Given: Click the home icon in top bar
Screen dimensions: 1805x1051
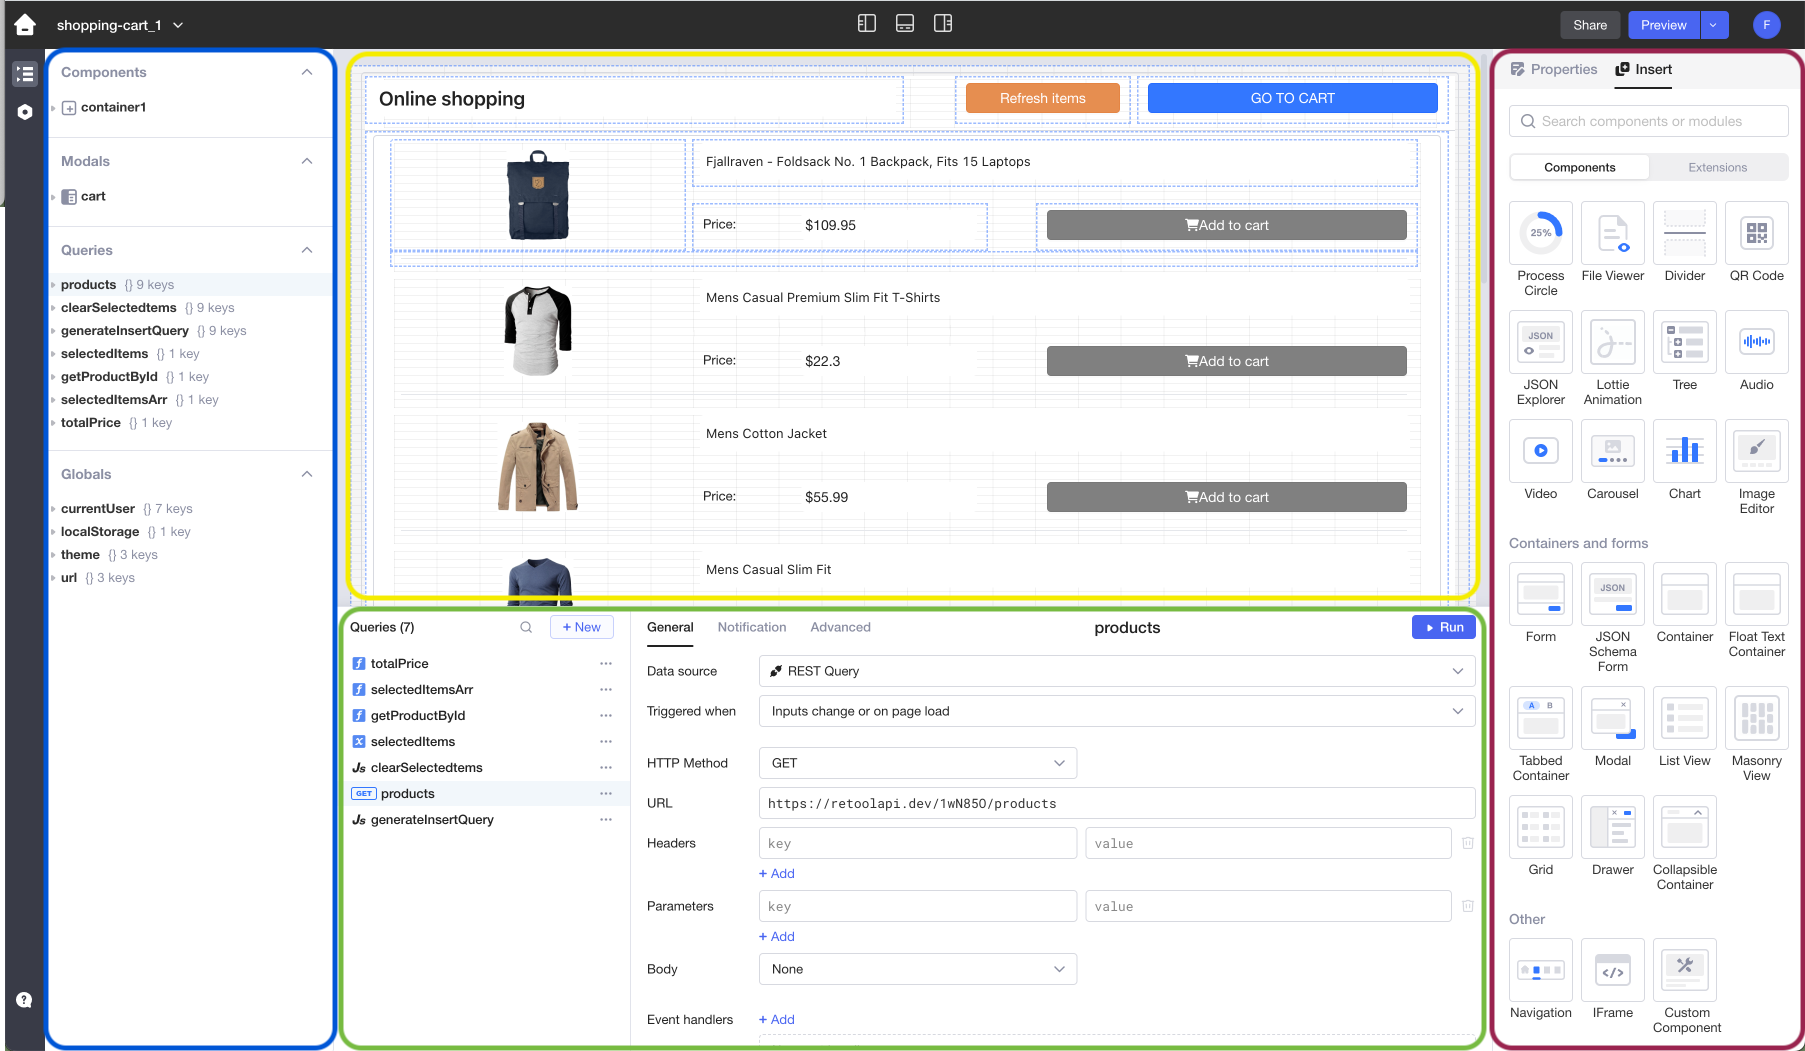Looking at the screenshot, I should 24,25.
